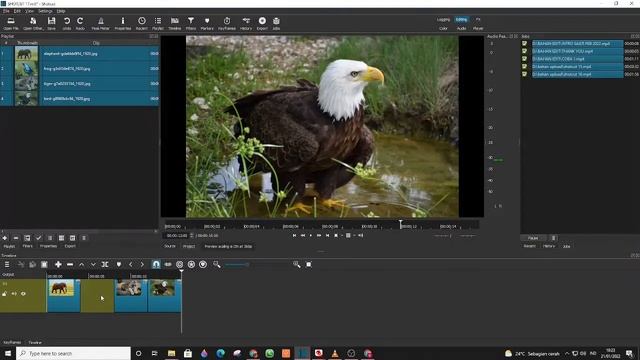Split clip at playhead icon
Image resolution: width=640 pixels, height=360 pixels.
(x=105, y=264)
